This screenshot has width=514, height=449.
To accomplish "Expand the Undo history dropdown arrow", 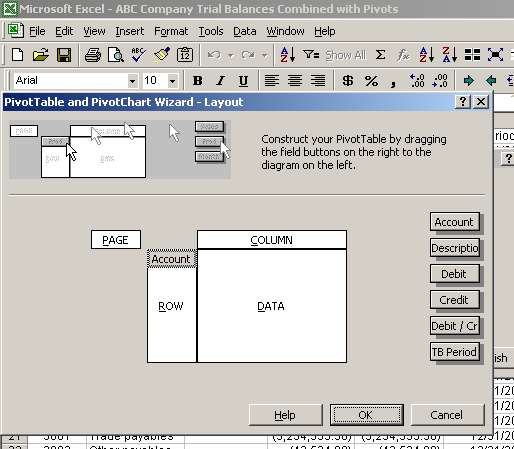I will pyautogui.click(x=231, y=55).
